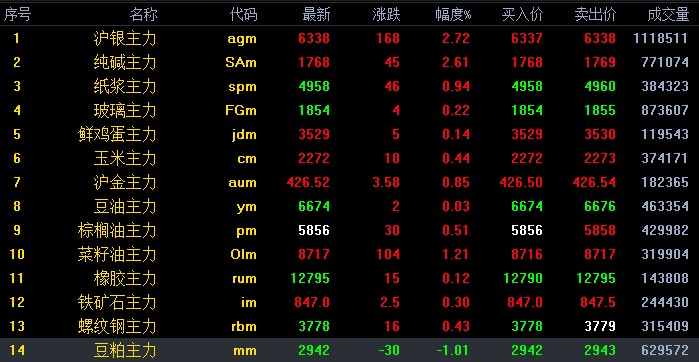699x362 pixels.
Task: Click the code rbm
Action: pos(244,327)
